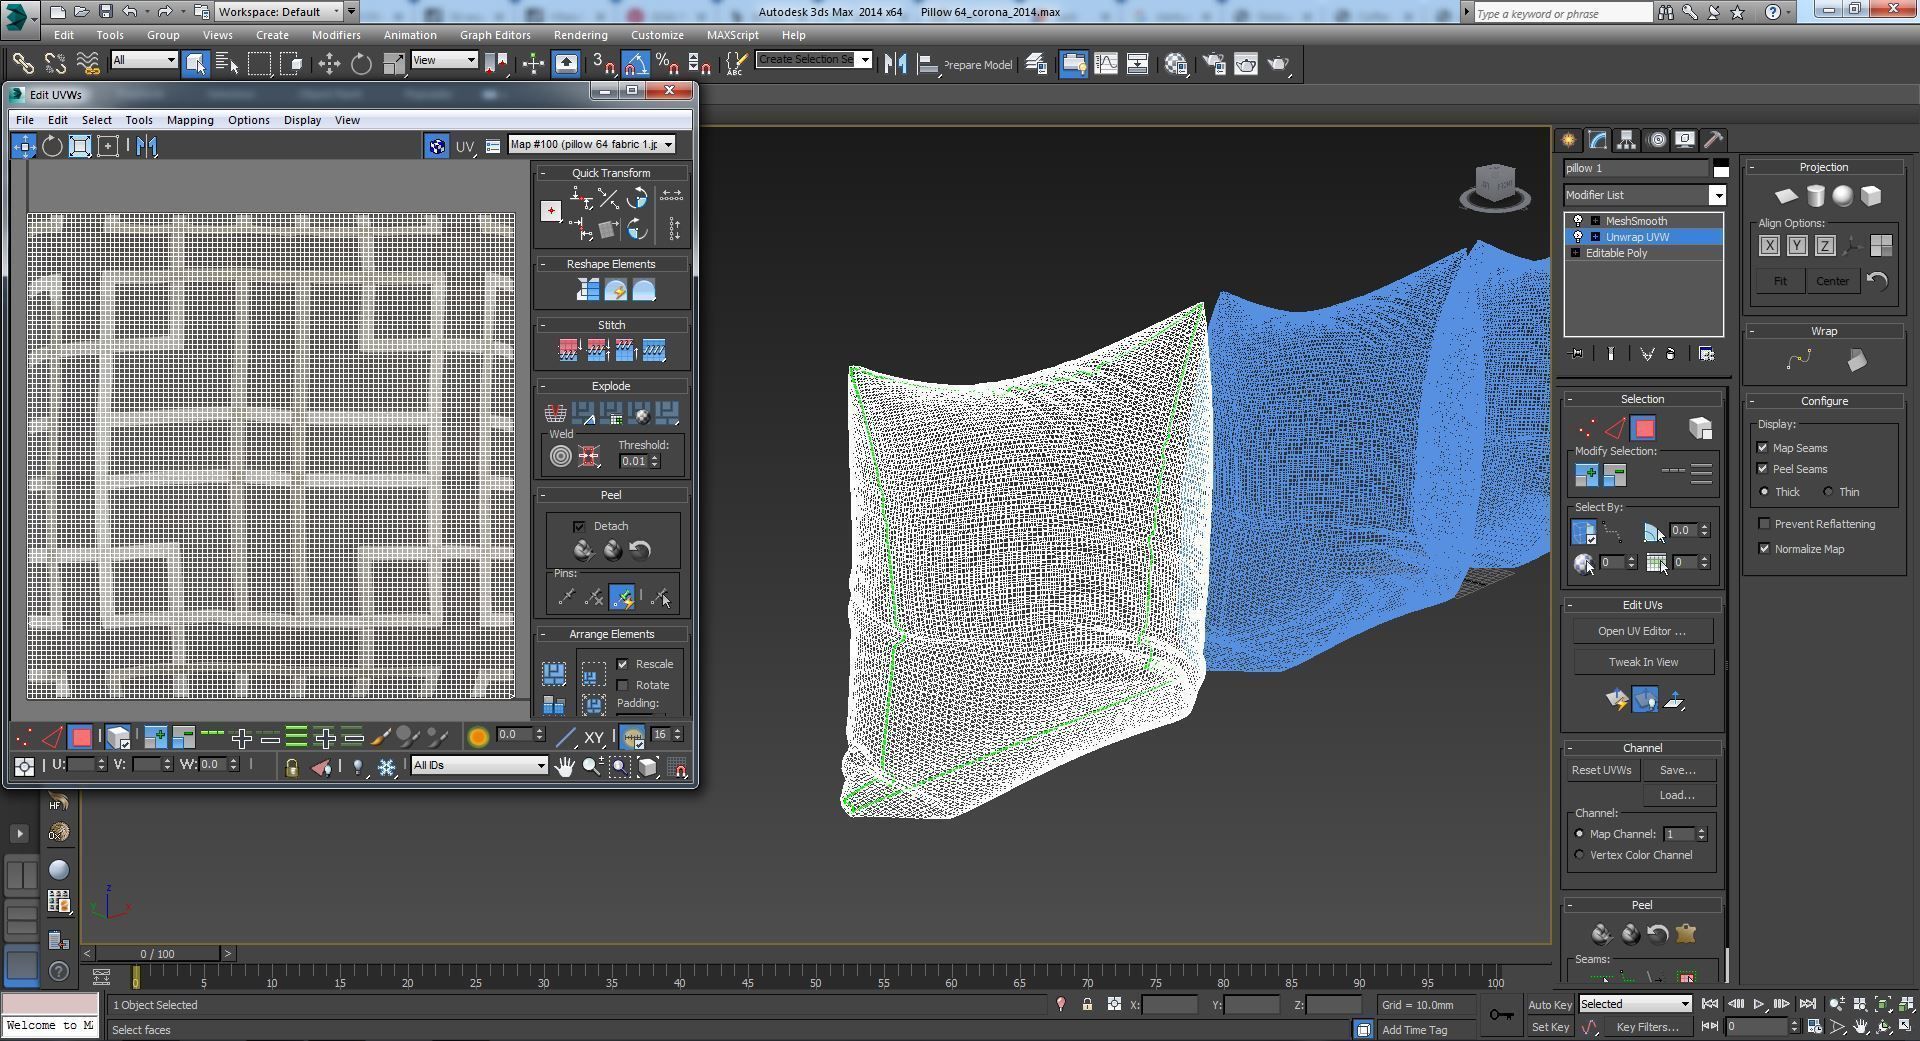Click the object name field pillow 1
The height and width of the screenshot is (1041, 1920).
click(1636, 168)
